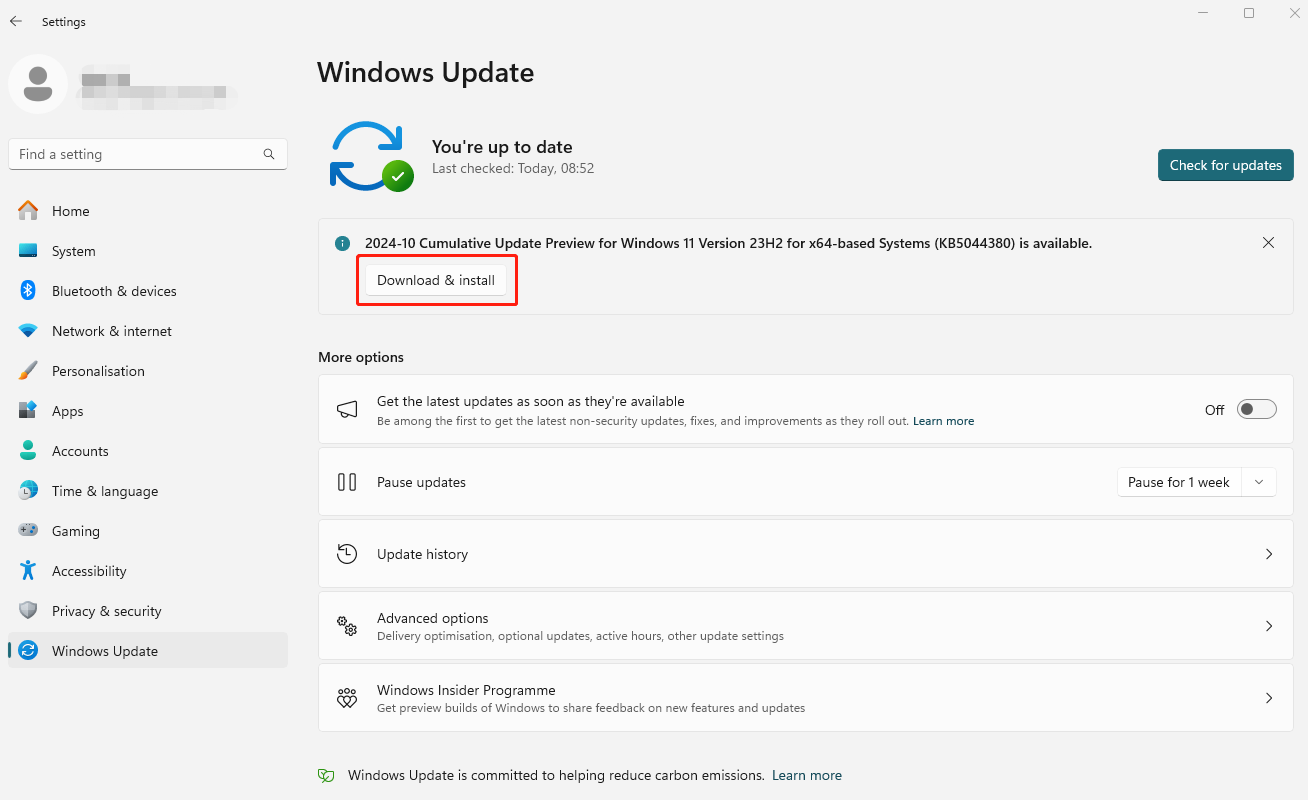The image size is (1308, 800).
Task: Expand Windows Insider Programme chevron
Action: (x=1268, y=698)
